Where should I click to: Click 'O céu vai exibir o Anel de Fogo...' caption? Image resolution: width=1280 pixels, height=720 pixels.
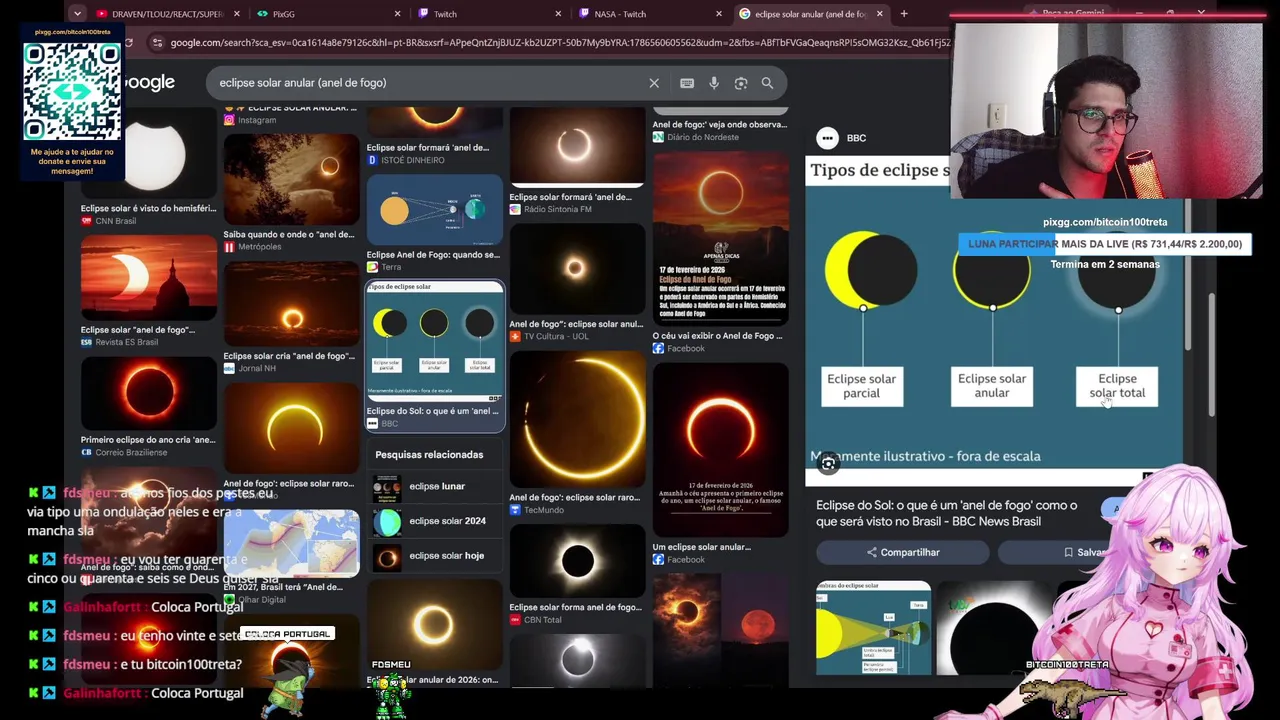click(717, 336)
